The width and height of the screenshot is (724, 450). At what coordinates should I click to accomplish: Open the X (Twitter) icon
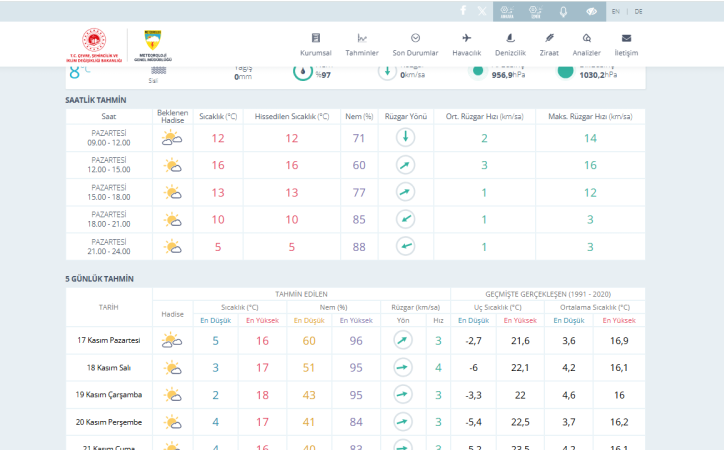[x=483, y=11]
